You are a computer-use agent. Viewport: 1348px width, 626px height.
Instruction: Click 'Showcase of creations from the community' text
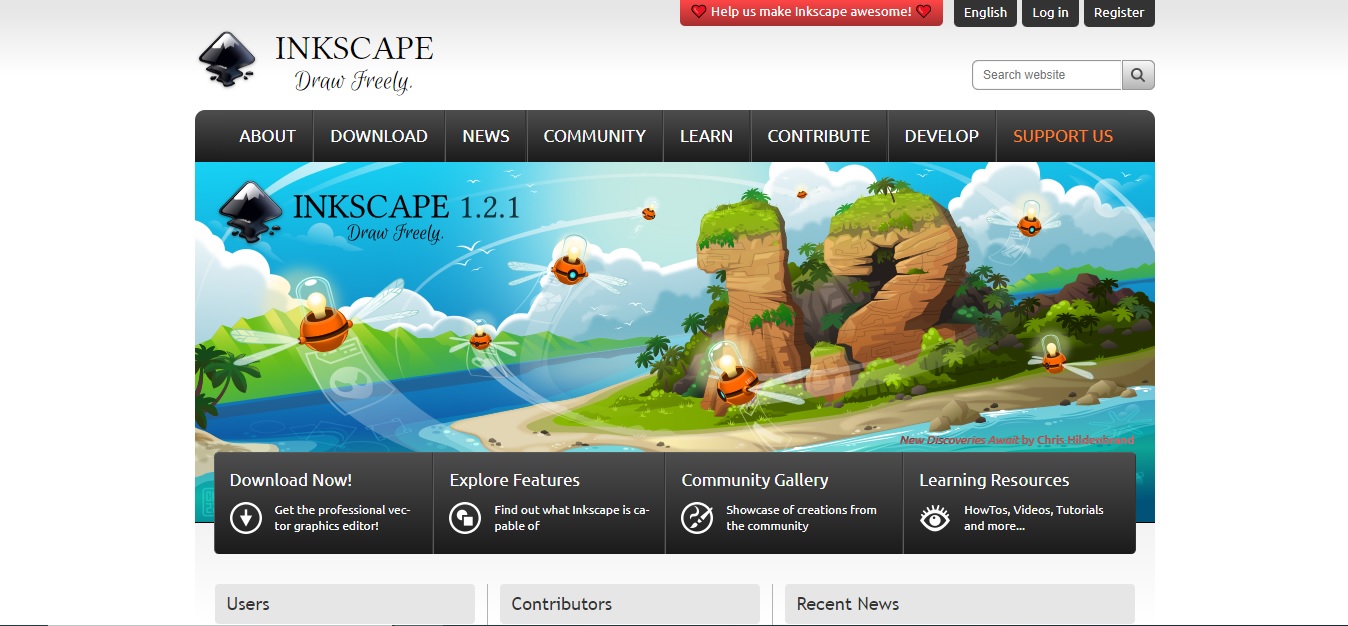pos(801,518)
